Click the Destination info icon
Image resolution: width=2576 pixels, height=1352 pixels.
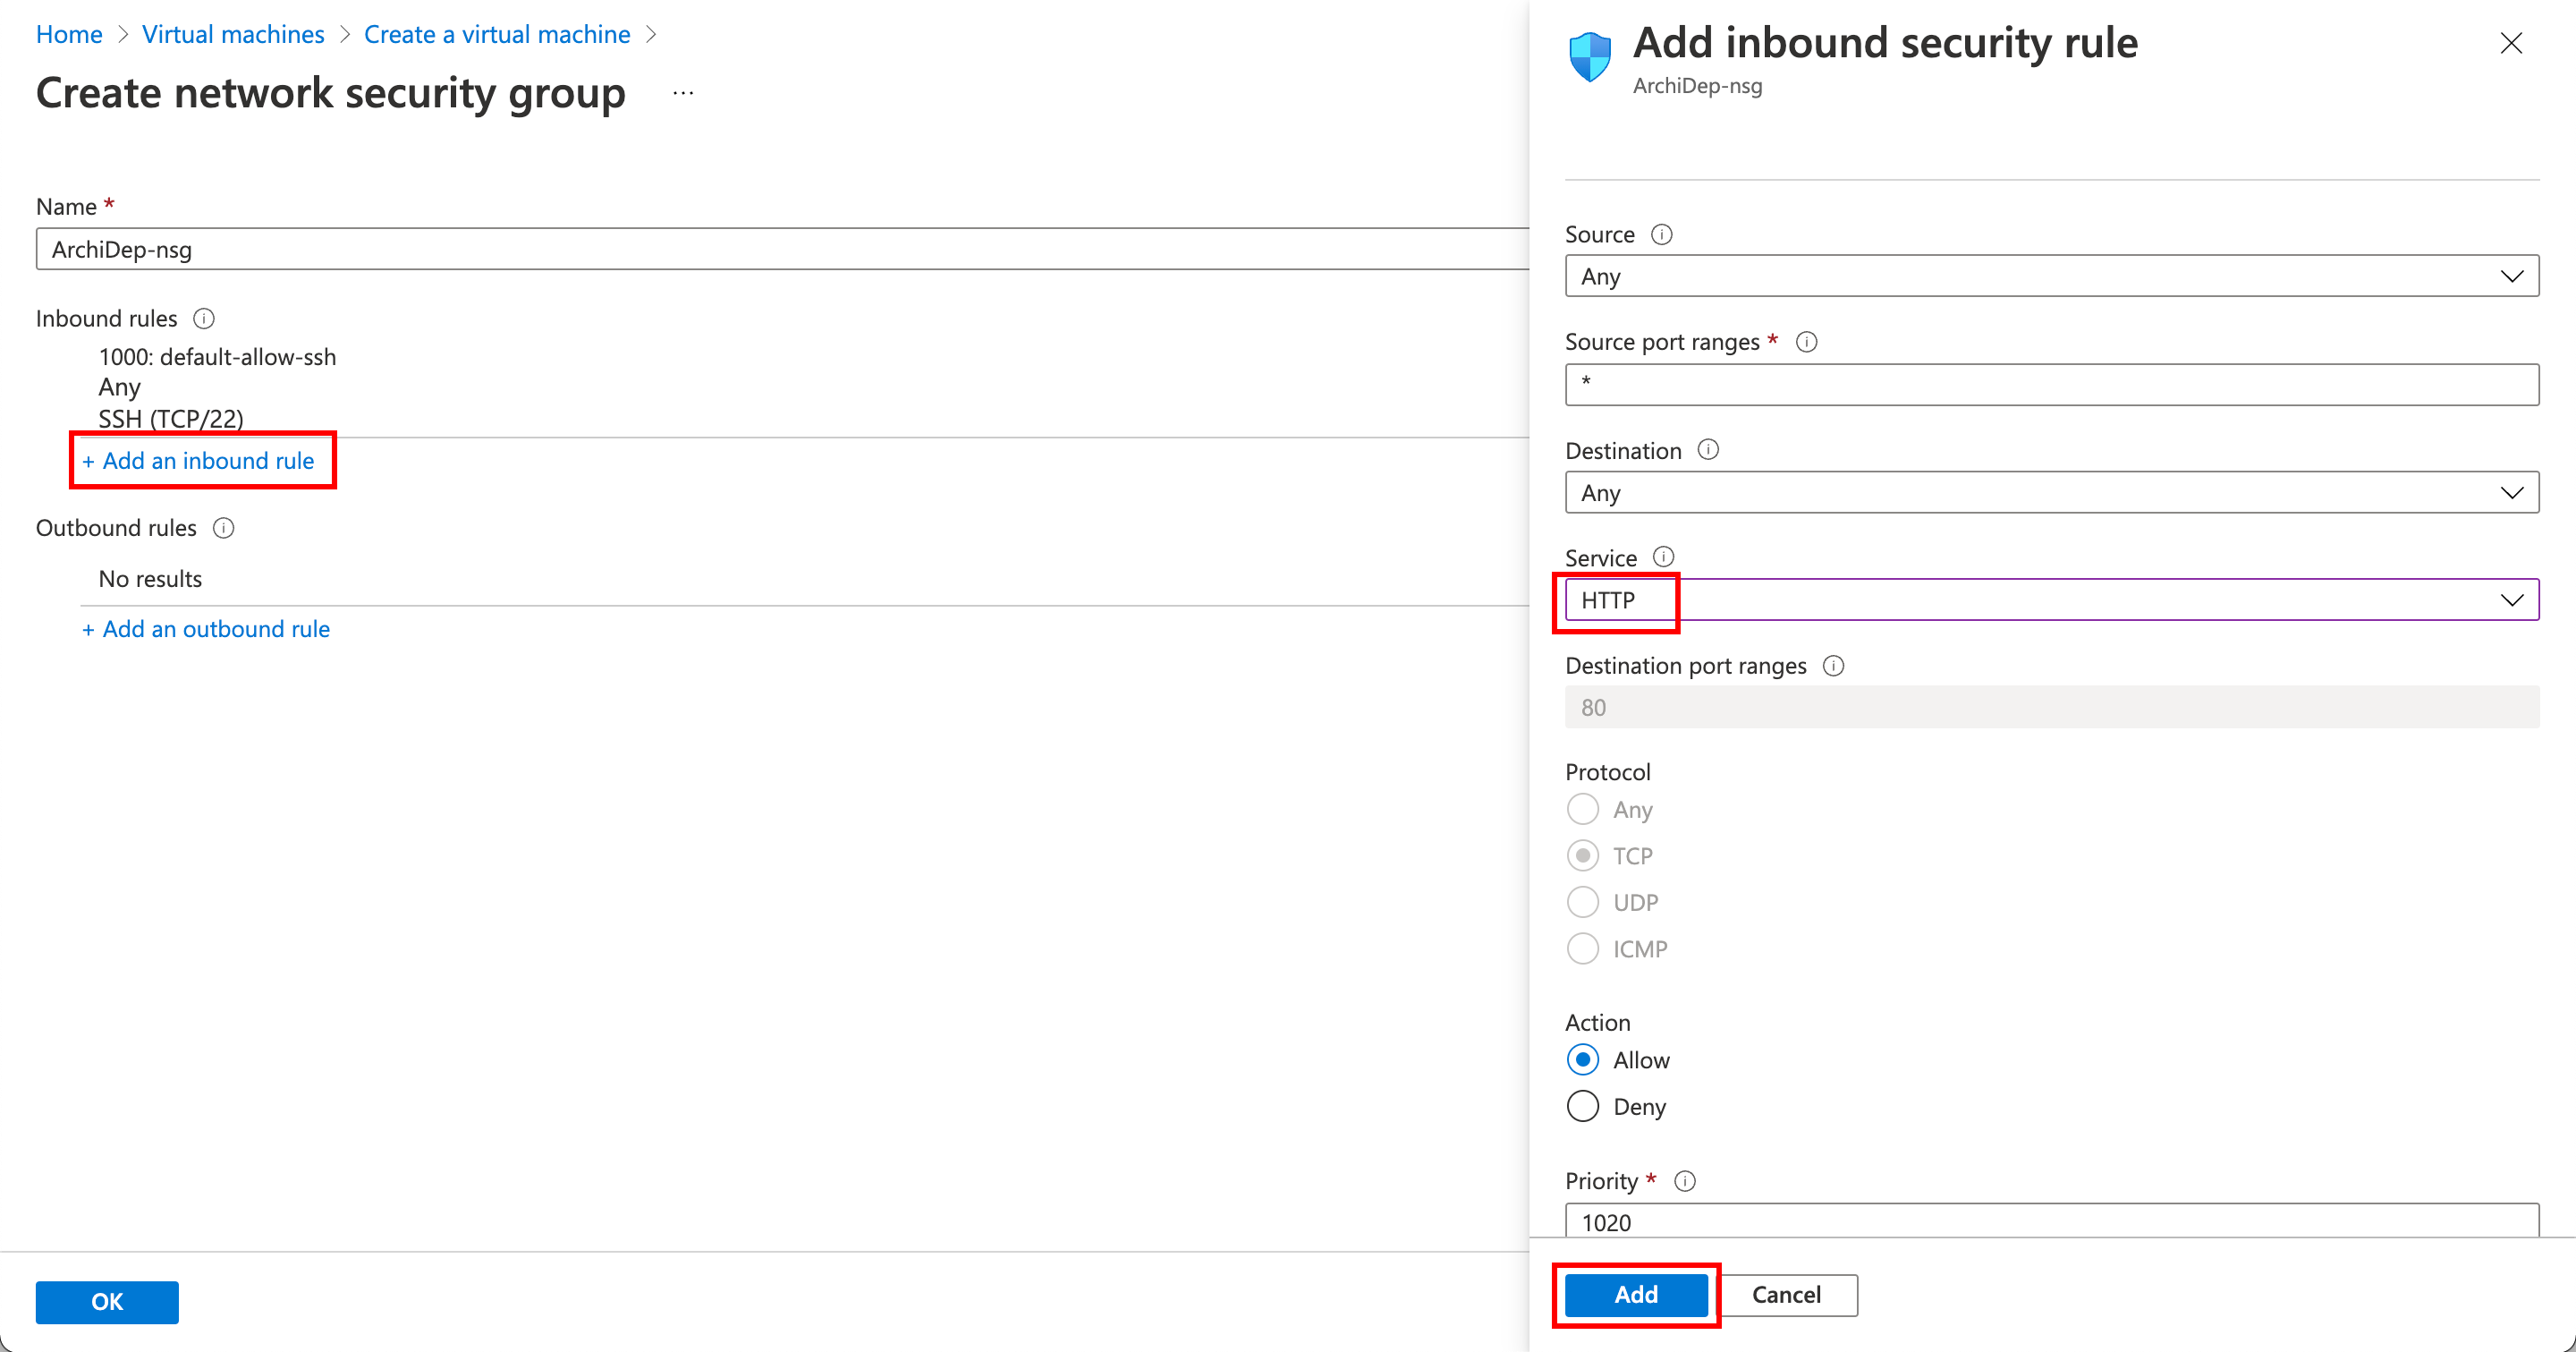point(1708,450)
